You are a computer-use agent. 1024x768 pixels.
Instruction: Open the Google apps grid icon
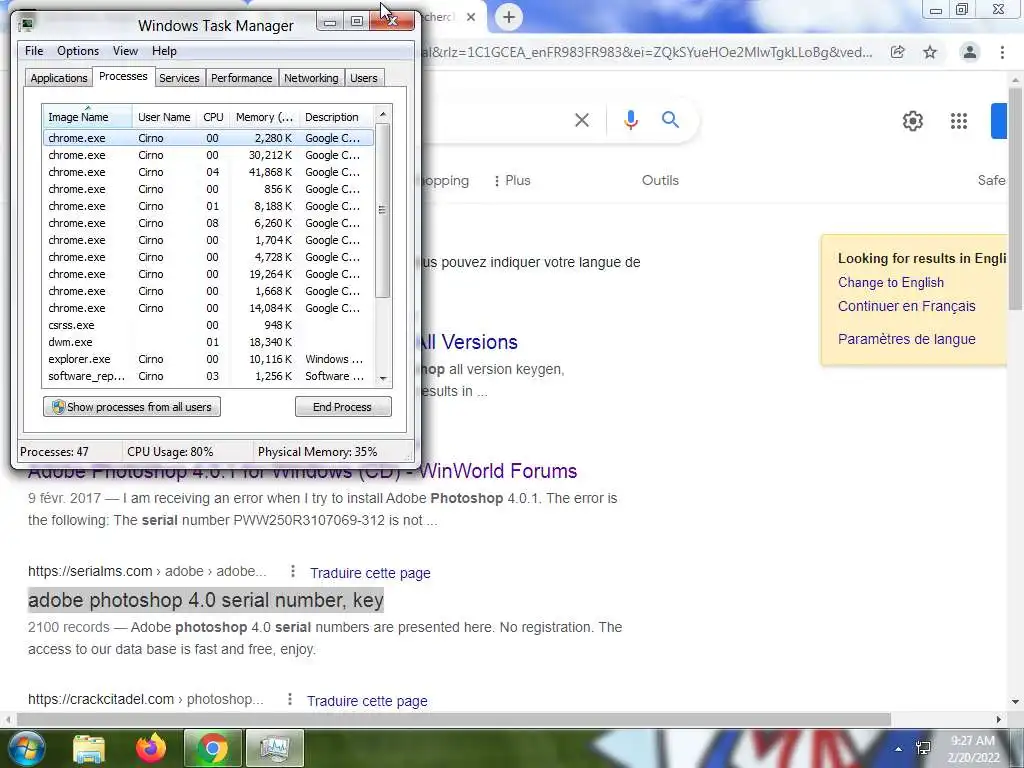[x=959, y=121]
